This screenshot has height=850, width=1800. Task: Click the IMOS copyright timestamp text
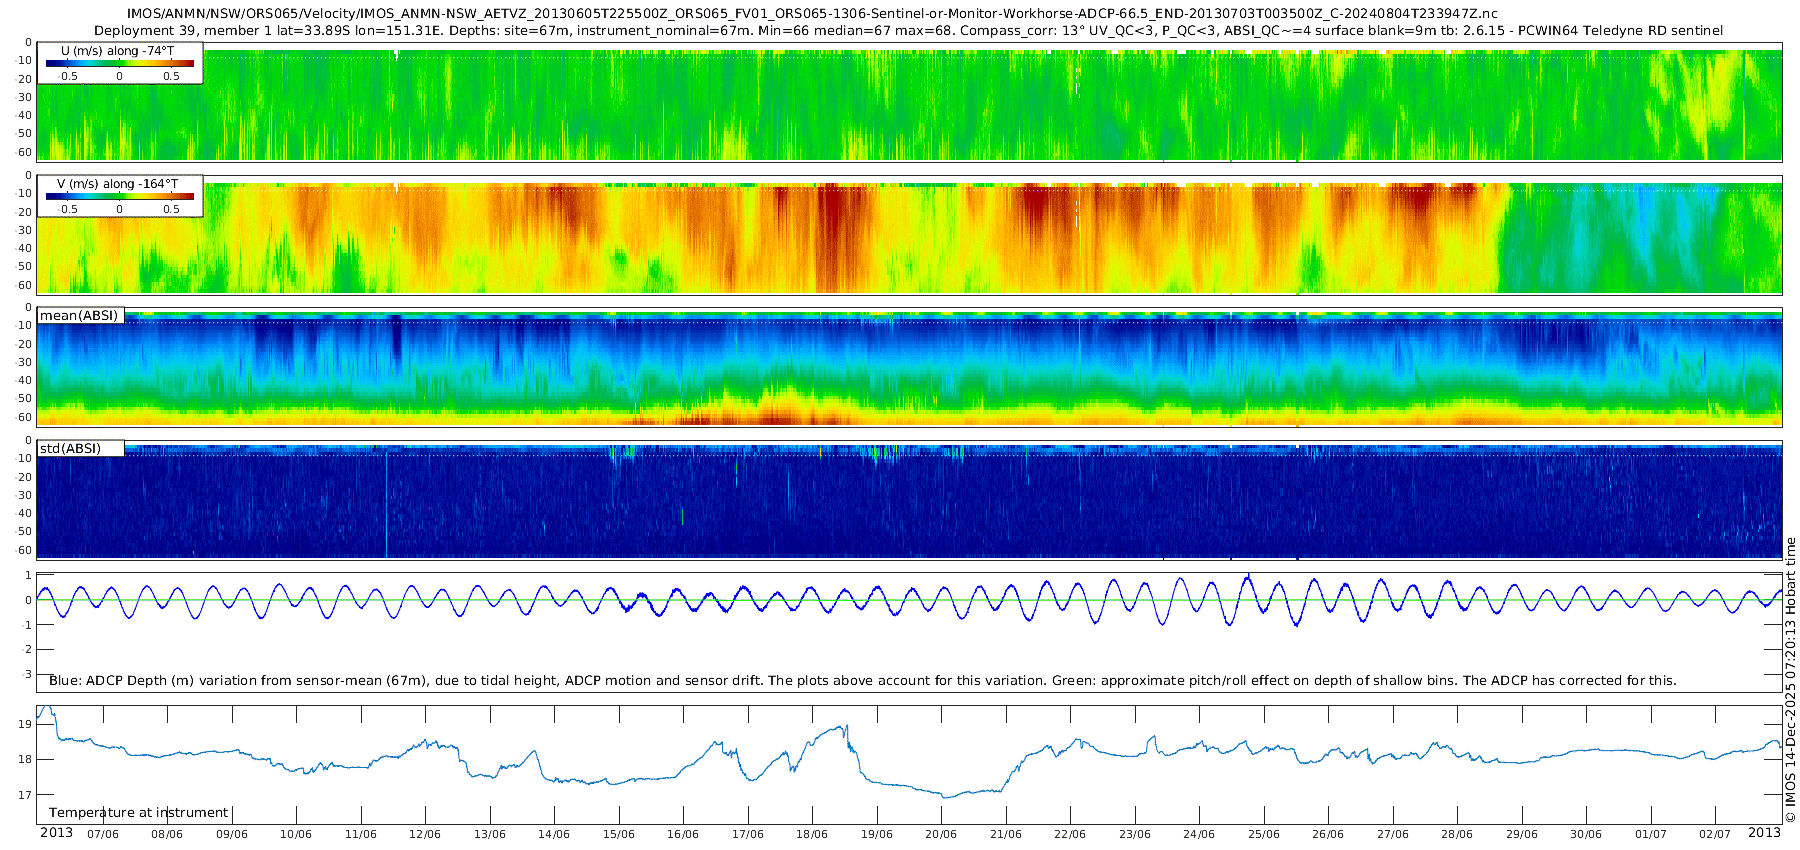[x=1790, y=680]
